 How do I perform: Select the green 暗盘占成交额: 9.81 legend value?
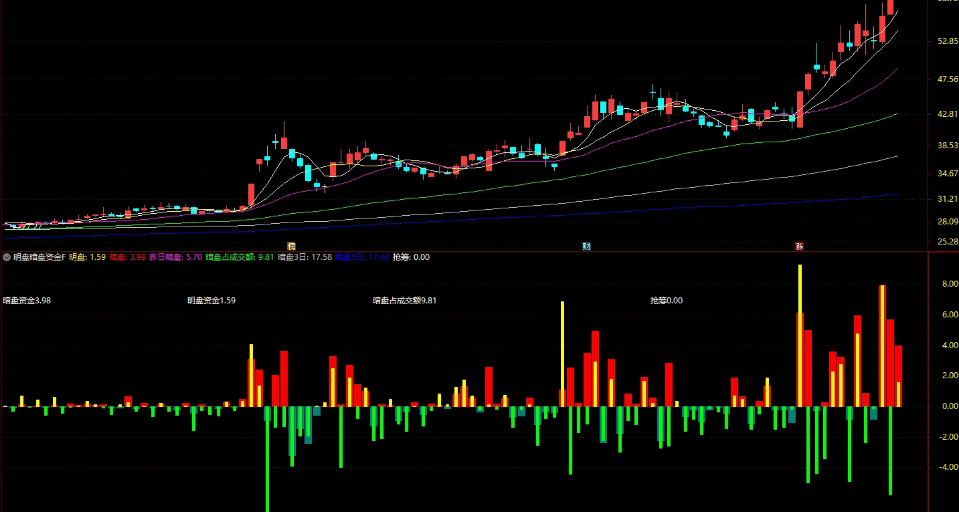coord(240,258)
